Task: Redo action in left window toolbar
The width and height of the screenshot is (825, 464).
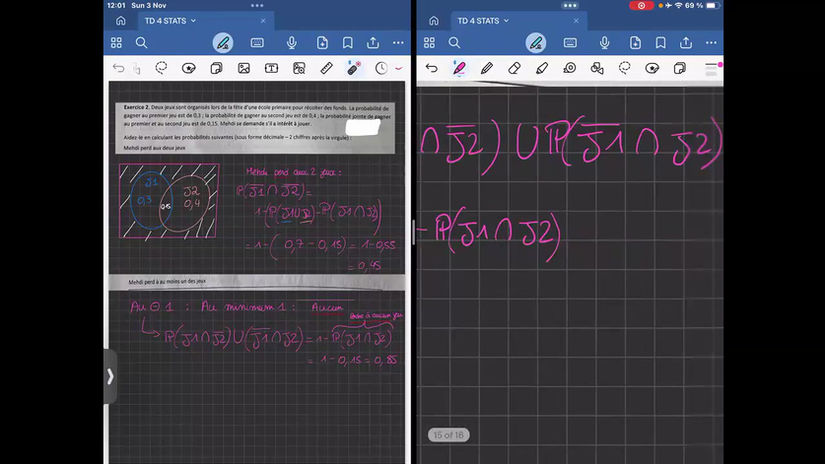Action: [137, 68]
